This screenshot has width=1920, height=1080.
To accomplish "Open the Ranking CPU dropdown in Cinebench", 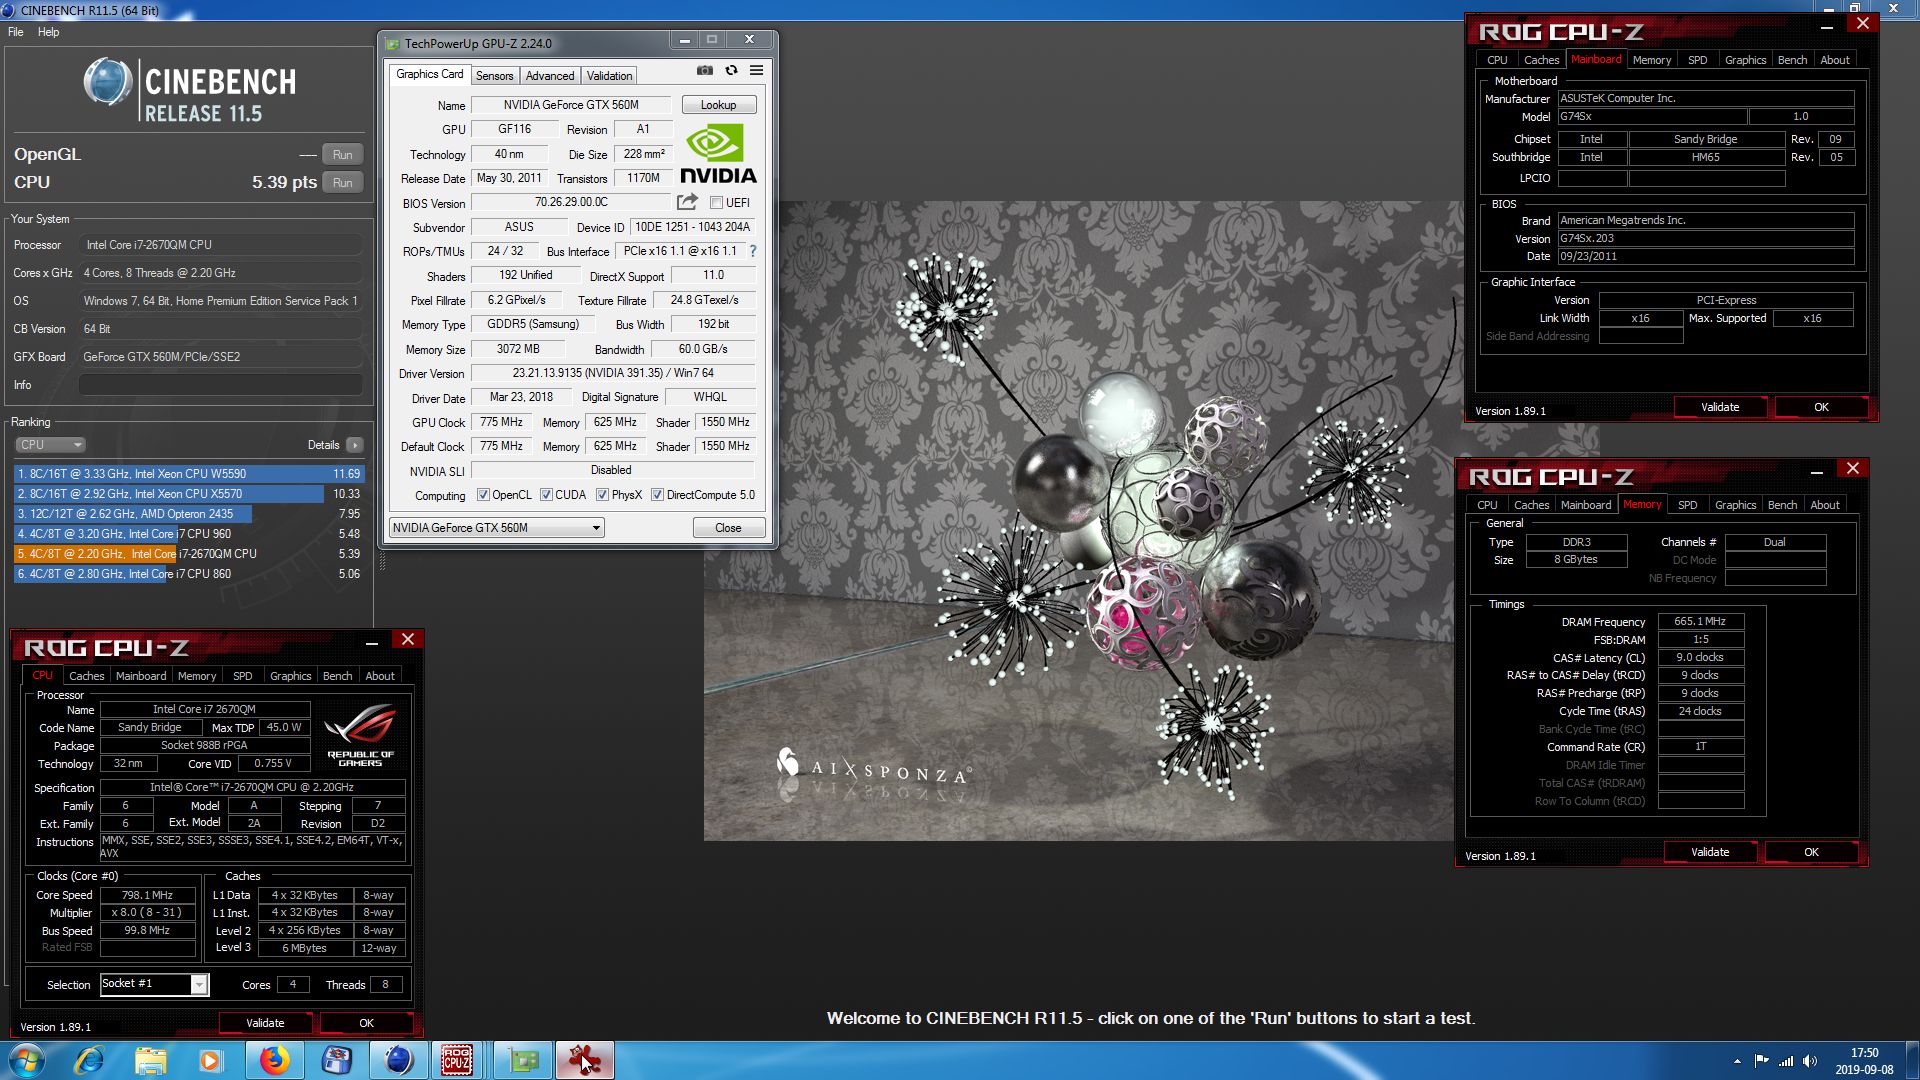I will 50,445.
